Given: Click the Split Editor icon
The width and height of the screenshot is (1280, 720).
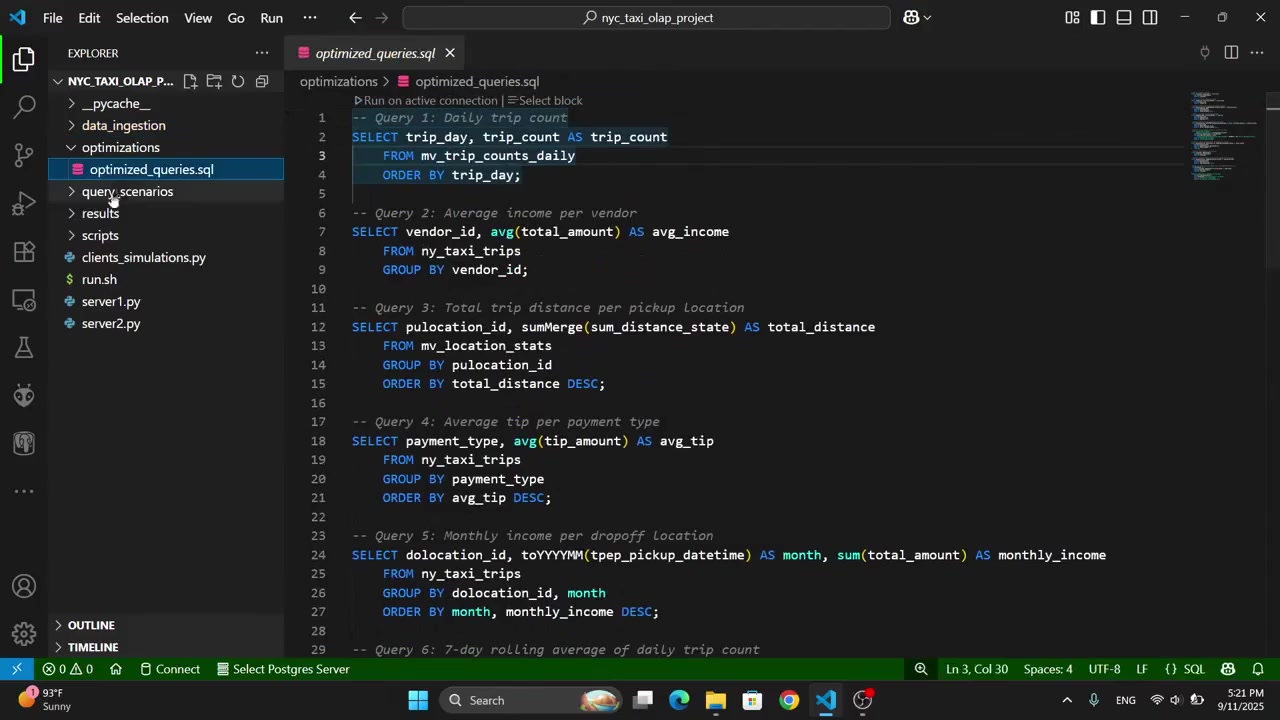Looking at the screenshot, I should [x=1231, y=53].
